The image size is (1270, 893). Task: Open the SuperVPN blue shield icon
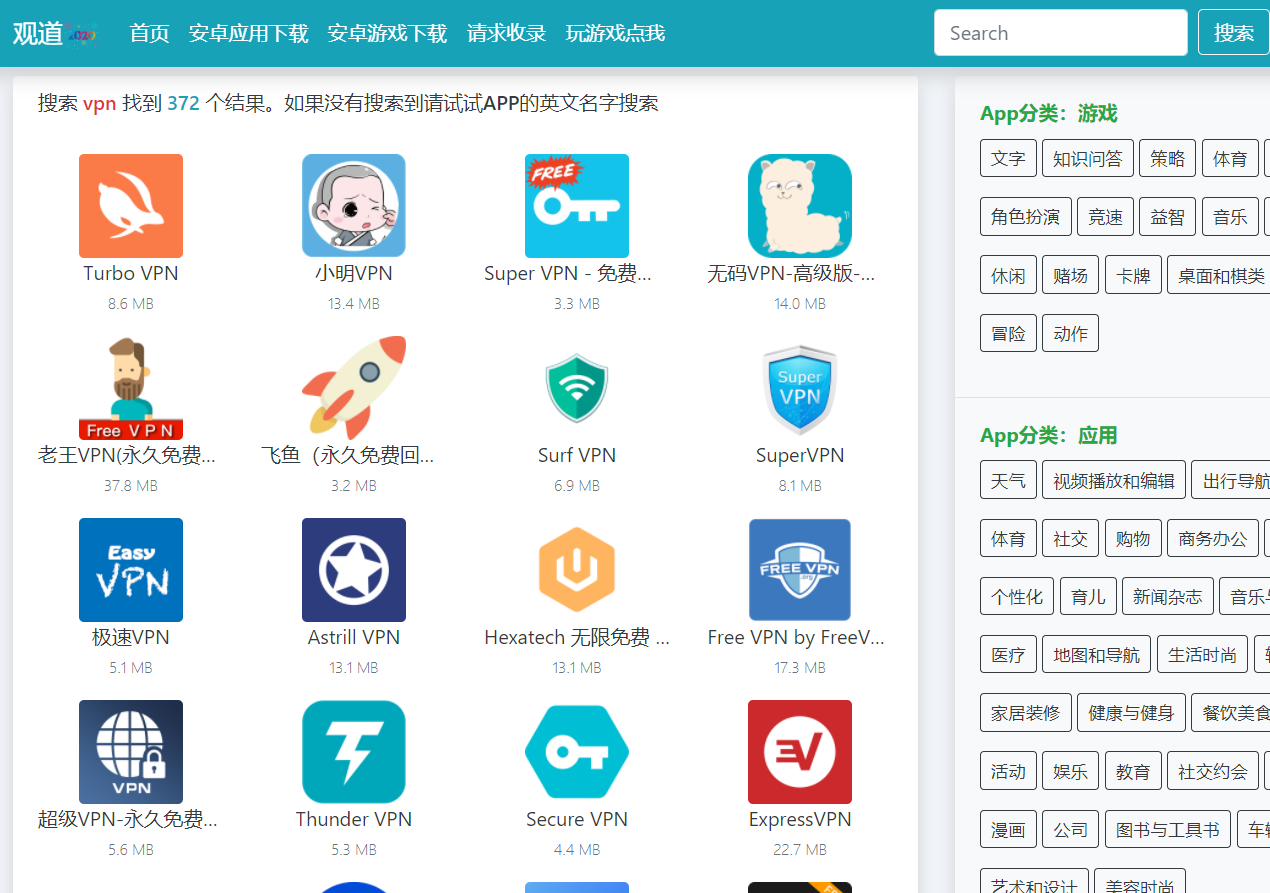pyautogui.click(x=800, y=388)
